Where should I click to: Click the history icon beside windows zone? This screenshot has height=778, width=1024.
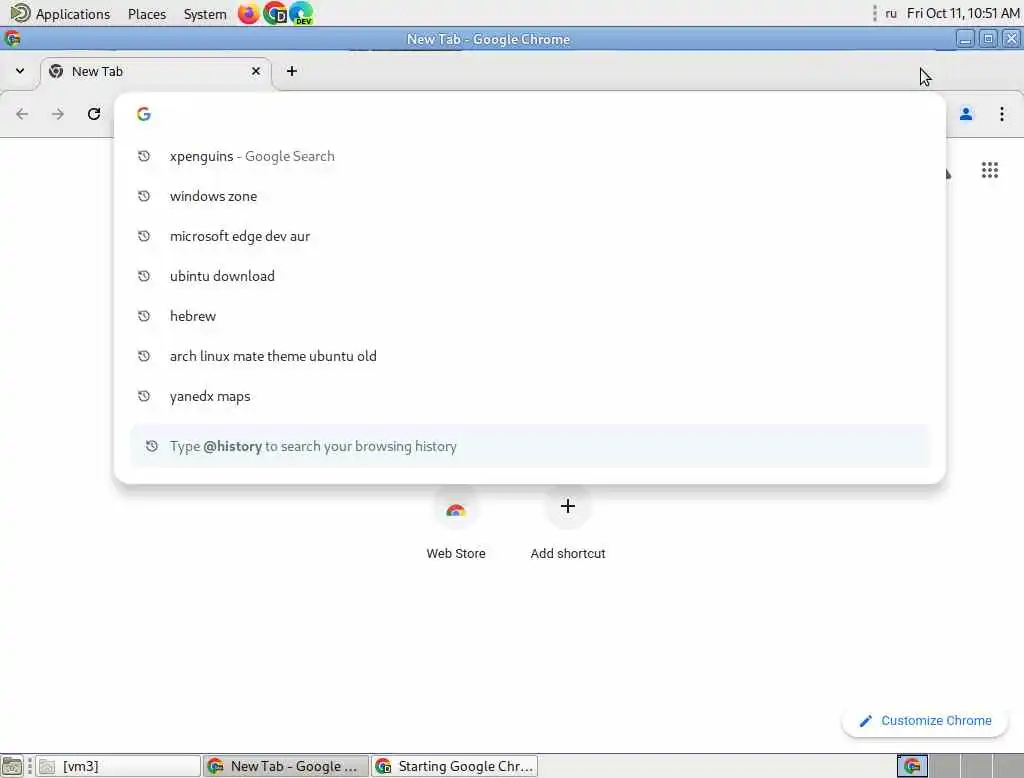[x=144, y=196]
